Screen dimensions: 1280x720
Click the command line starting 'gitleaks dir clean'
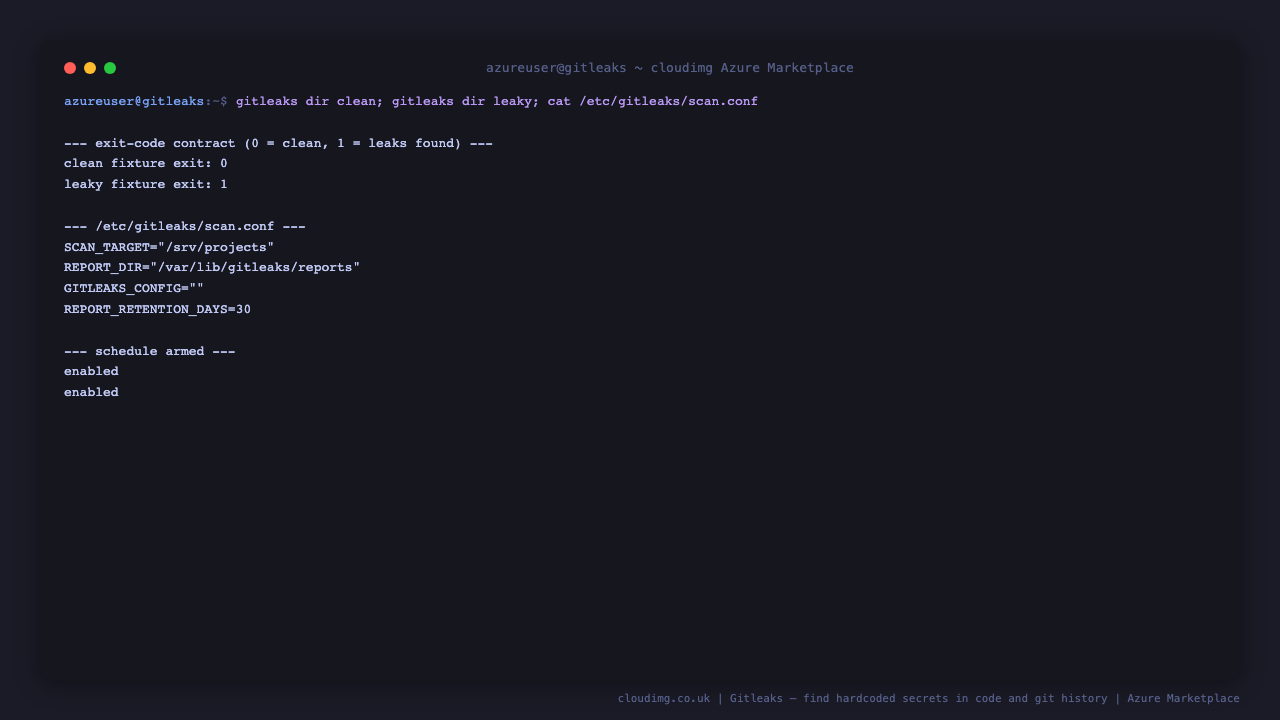click(x=497, y=101)
